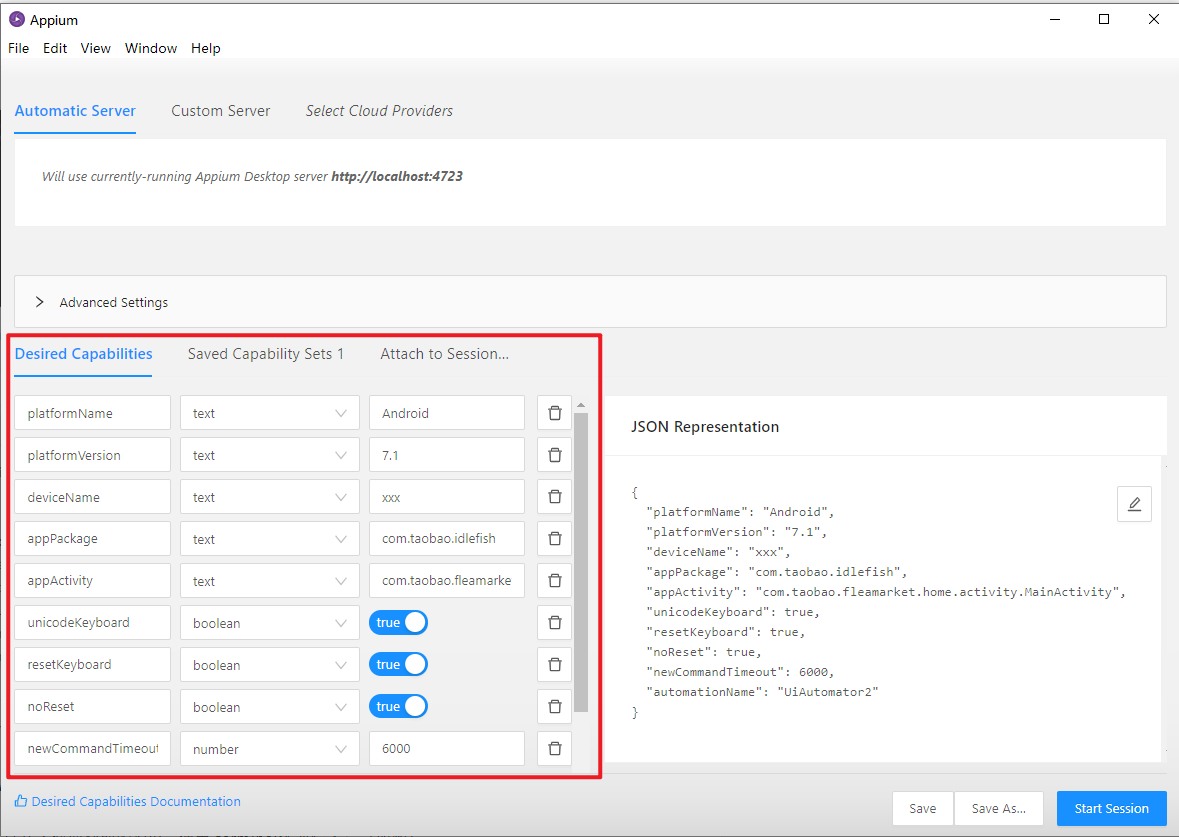Screen dimensions: 1179x837
Task: Click the appPackage name field
Action: click(92, 538)
